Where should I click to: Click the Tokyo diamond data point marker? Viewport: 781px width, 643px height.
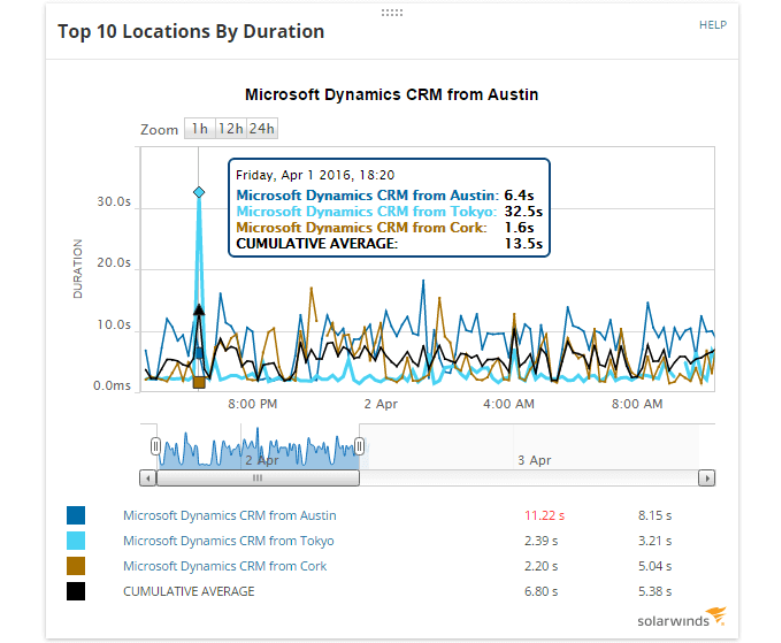[199, 192]
